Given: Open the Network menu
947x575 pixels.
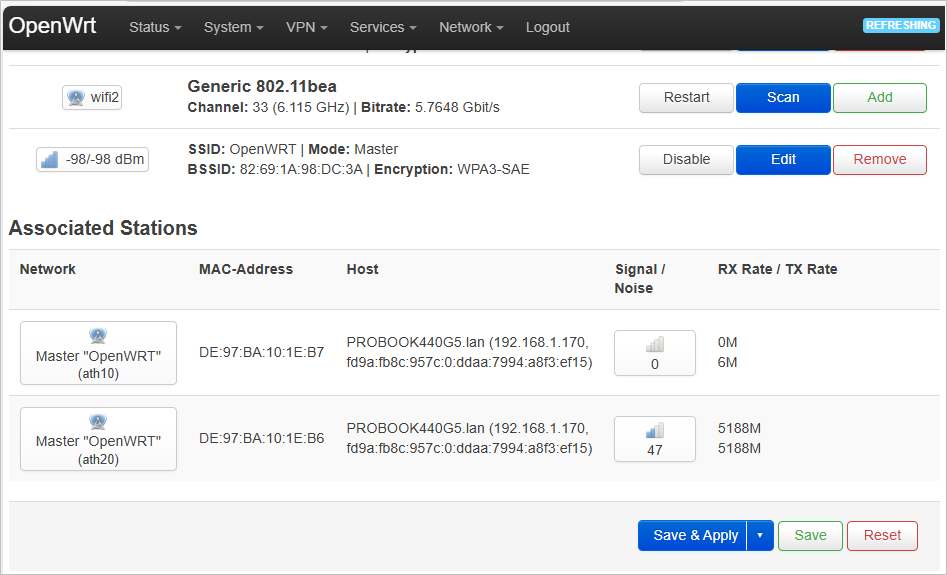Looking at the screenshot, I should pos(471,27).
